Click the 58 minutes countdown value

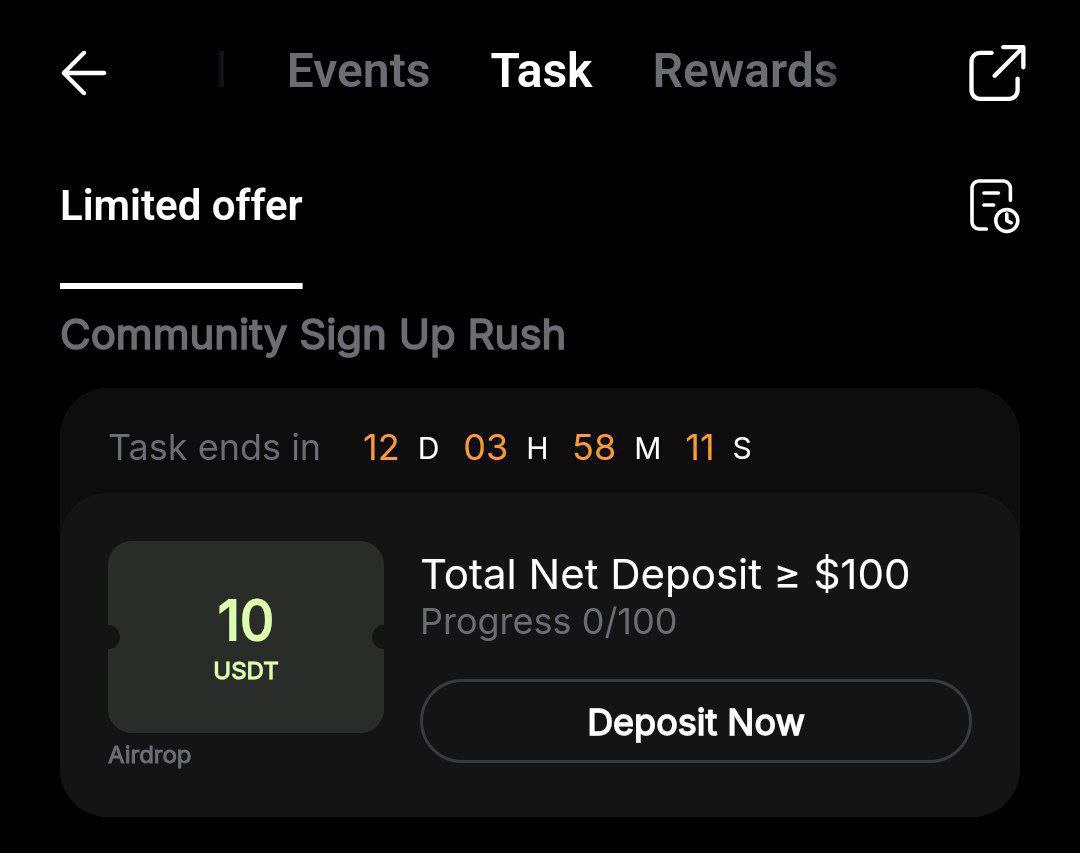(594, 448)
